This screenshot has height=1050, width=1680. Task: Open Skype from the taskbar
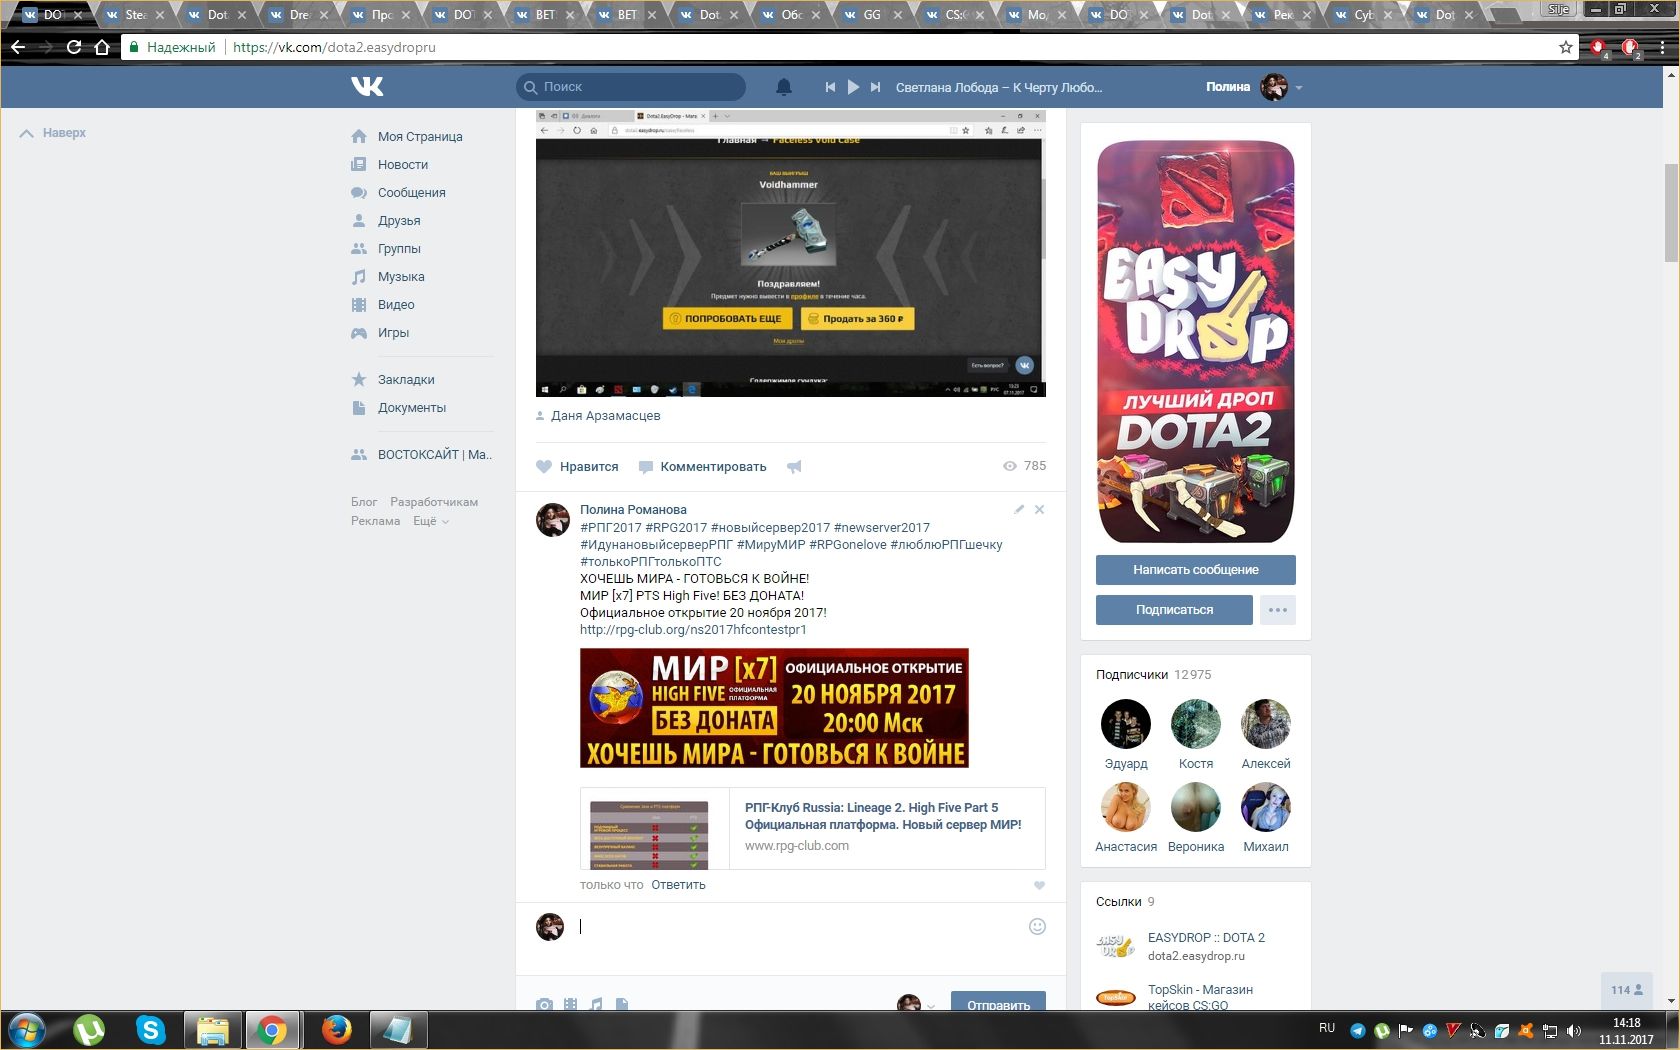pyautogui.click(x=151, y=1030)
